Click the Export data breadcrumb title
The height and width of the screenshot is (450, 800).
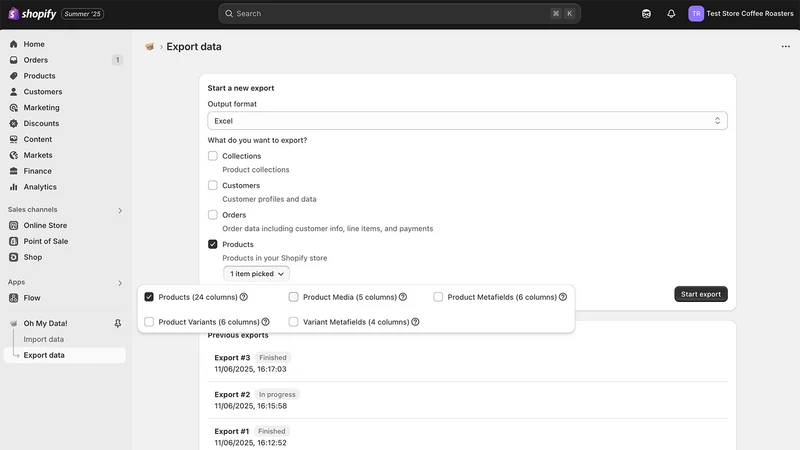pyautogui.click(x=194, y=46)
